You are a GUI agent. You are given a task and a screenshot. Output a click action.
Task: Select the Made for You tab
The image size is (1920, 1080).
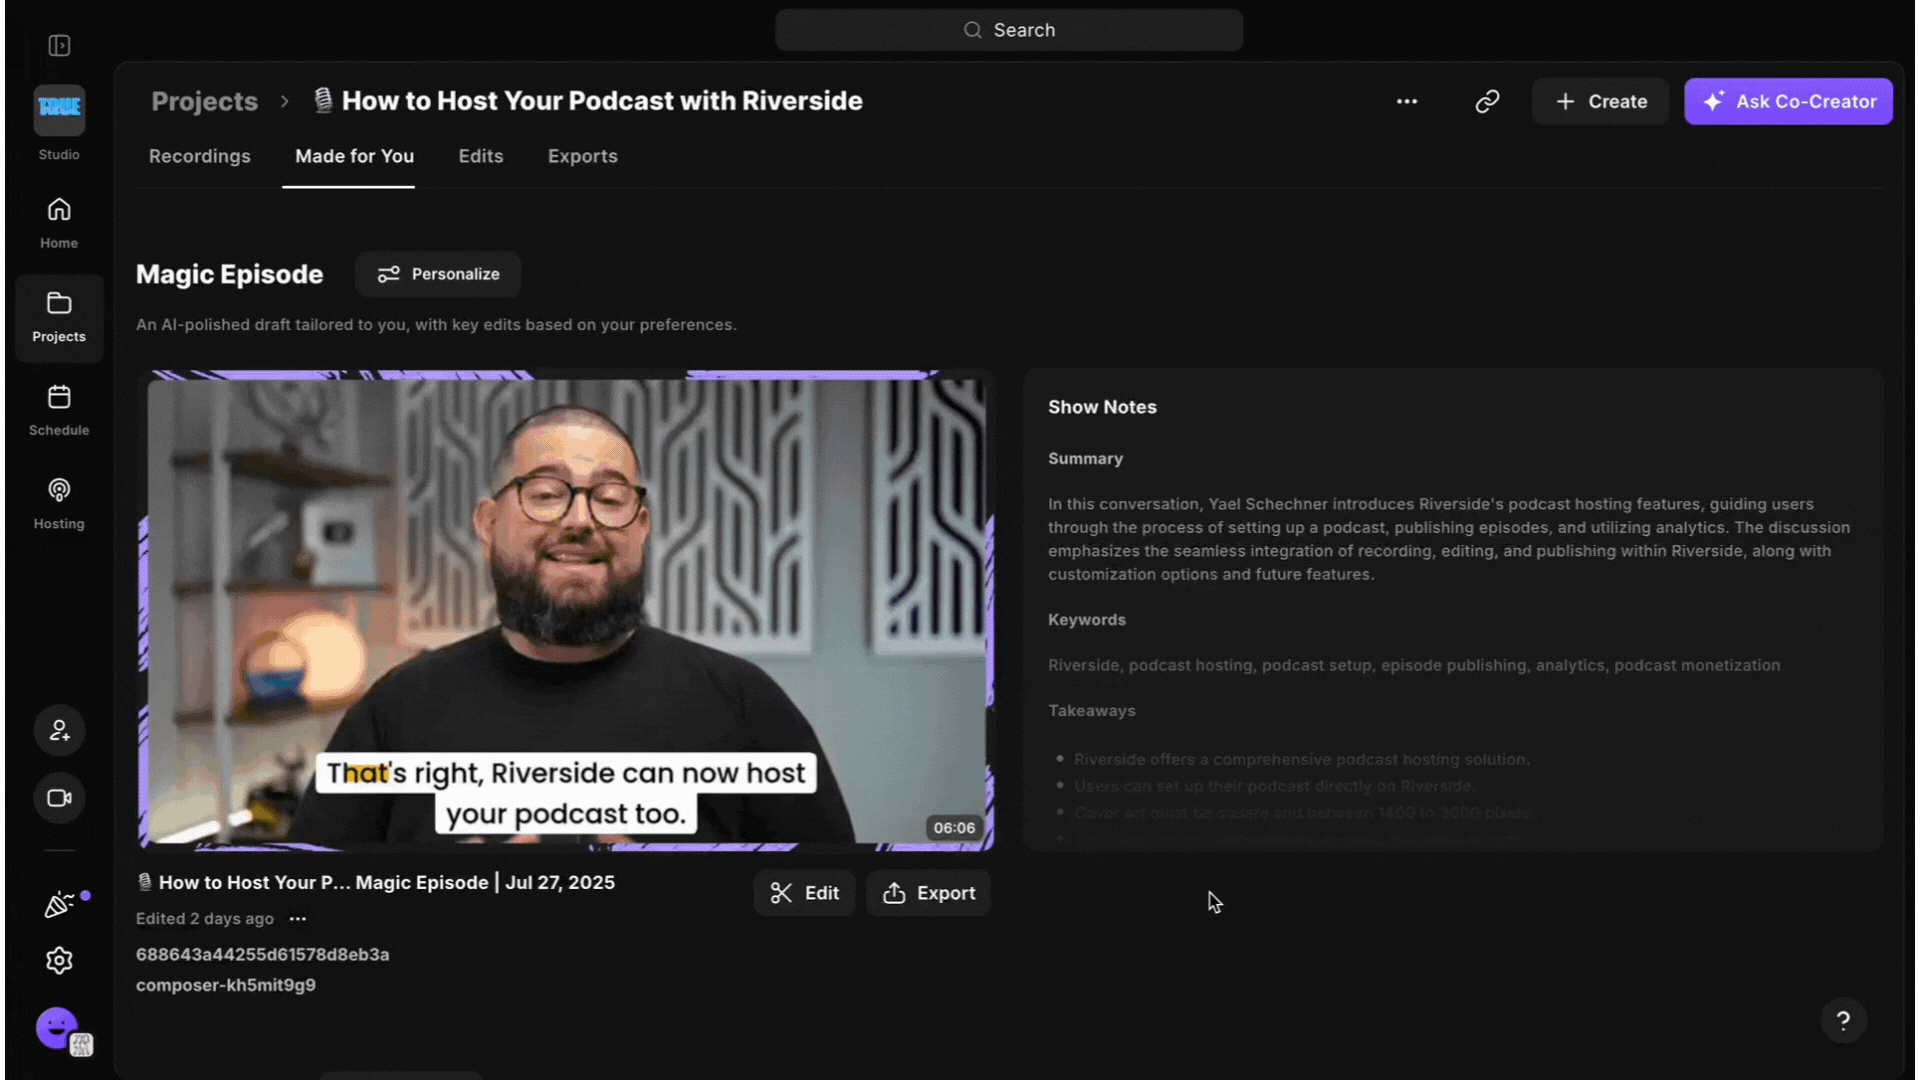[354, 156]
